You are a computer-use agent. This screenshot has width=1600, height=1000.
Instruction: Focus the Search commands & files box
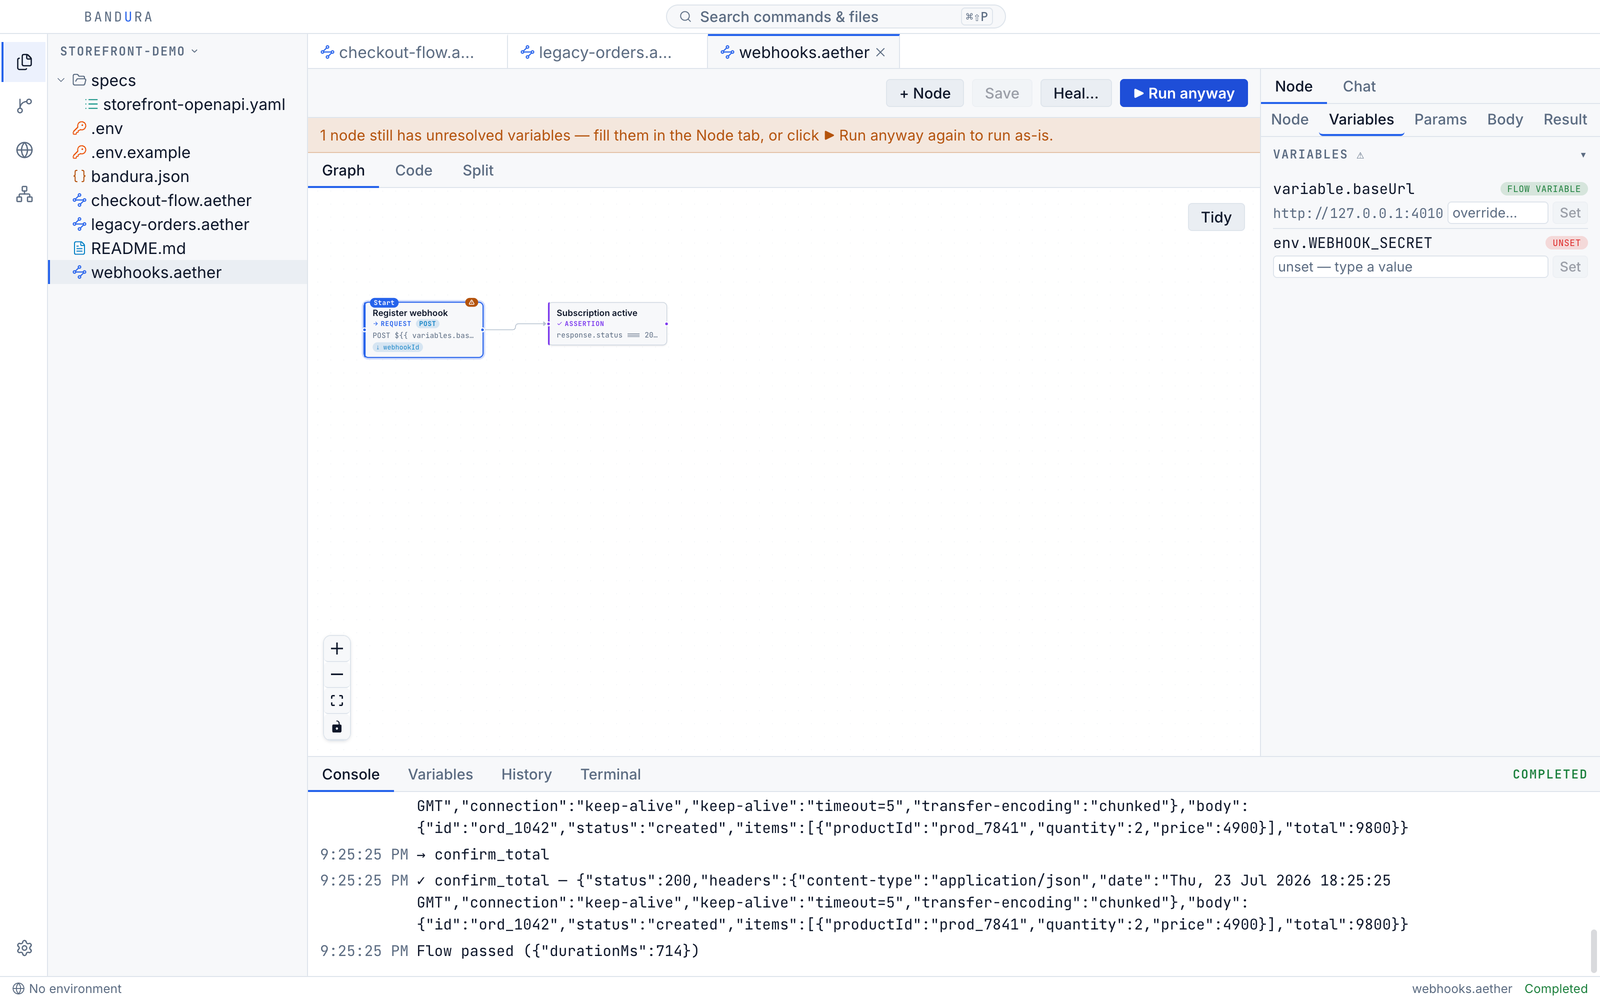pyautogui.click(x=836, y=17)
